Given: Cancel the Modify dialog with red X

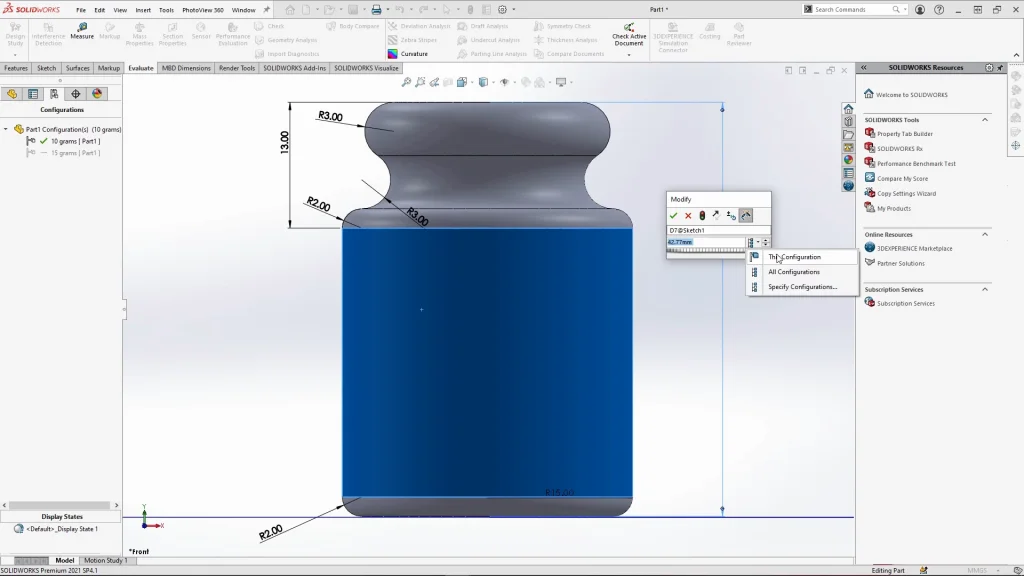Looking at the screenshot, I should (688, 215).
